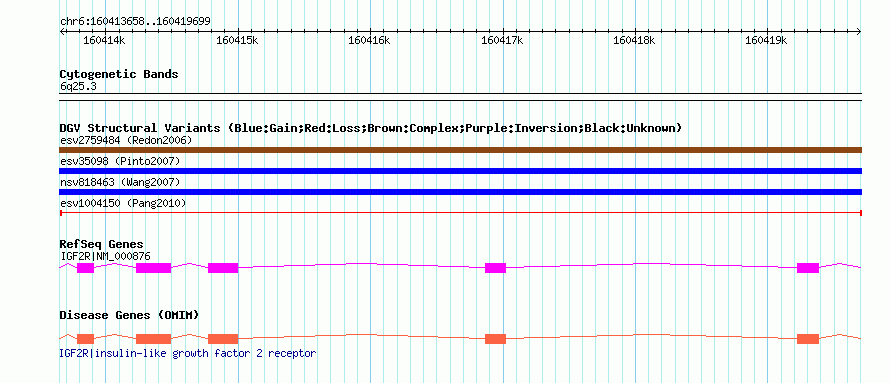Click the 160414k ruler tick label

[x=104, y=40]
